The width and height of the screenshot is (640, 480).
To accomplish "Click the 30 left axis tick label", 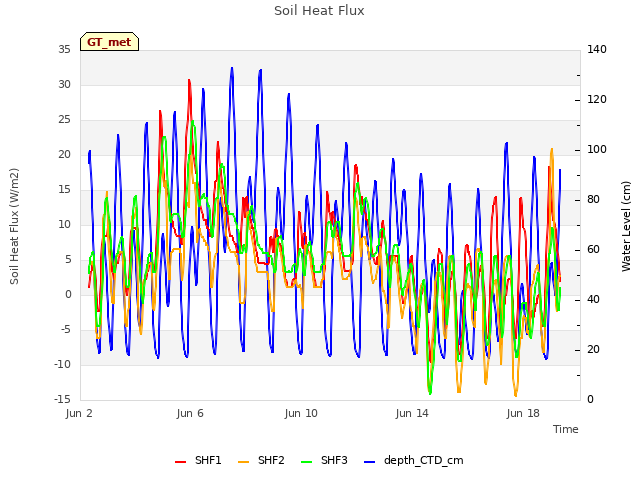I will [x=64, y=85].
